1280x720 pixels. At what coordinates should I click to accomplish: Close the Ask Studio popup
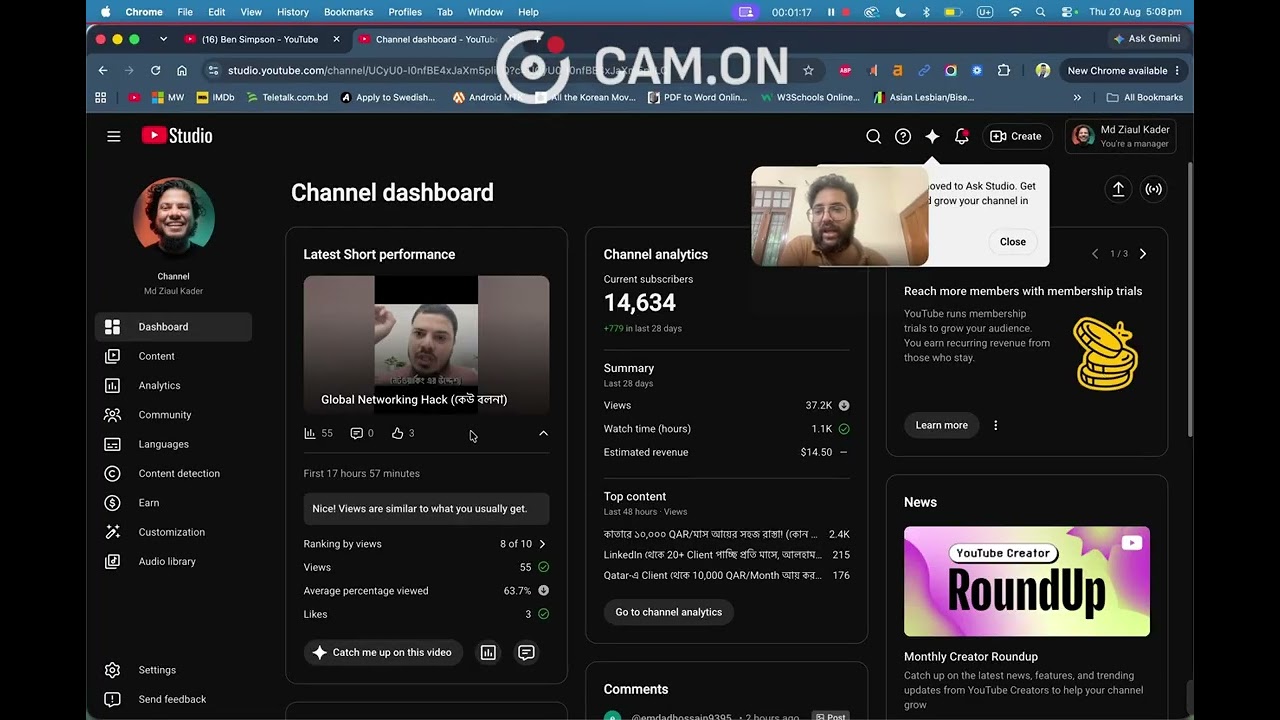coord(1012,242)
